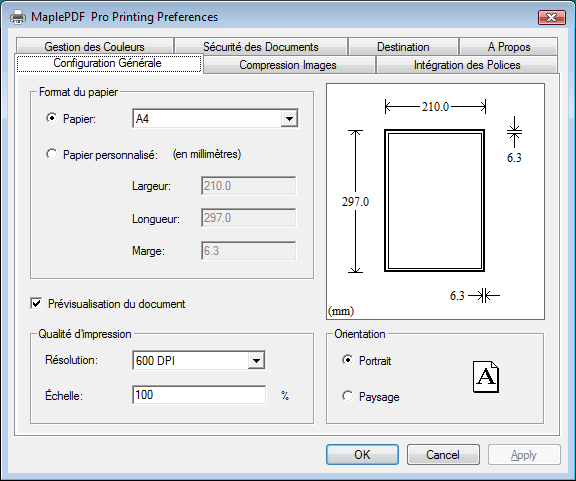Image resolution: width=576 pixels, height=481 pixels.
Task: Switch to Compression Images tab
Action: coord(288,65)
